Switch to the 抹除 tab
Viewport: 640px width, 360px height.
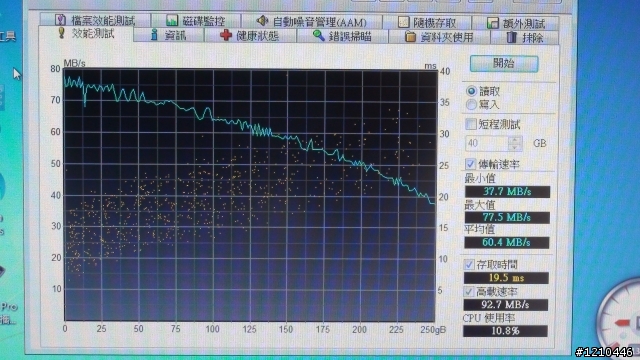point(525,38)
